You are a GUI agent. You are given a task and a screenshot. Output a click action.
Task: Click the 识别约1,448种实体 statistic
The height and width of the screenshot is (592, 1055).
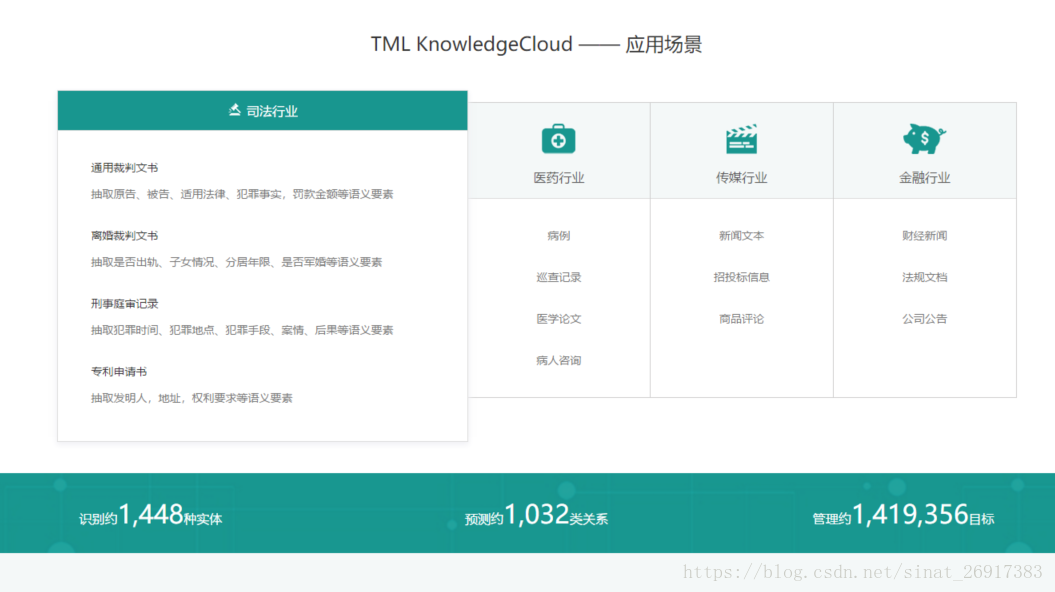coord(151,515)
